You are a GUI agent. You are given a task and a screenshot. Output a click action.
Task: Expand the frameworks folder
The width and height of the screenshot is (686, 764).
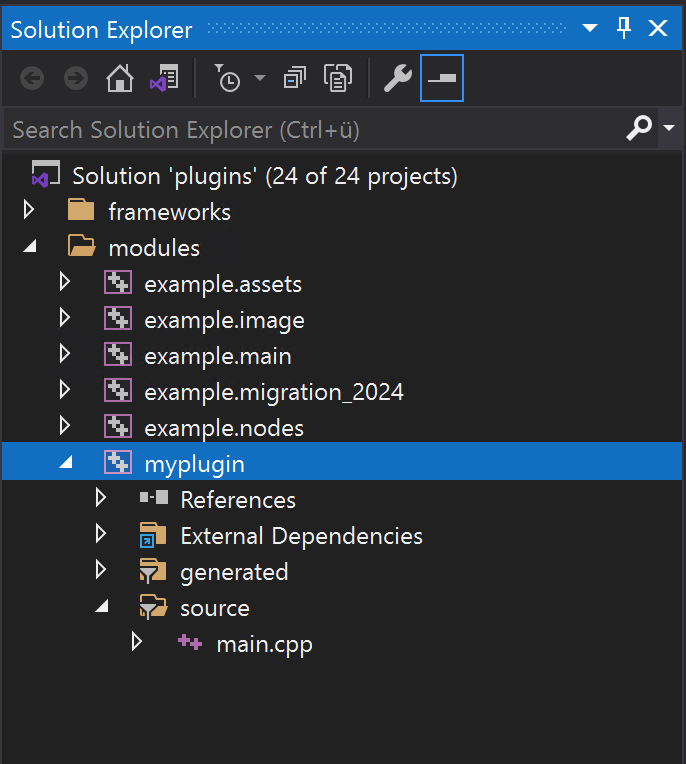coord(29,211)
